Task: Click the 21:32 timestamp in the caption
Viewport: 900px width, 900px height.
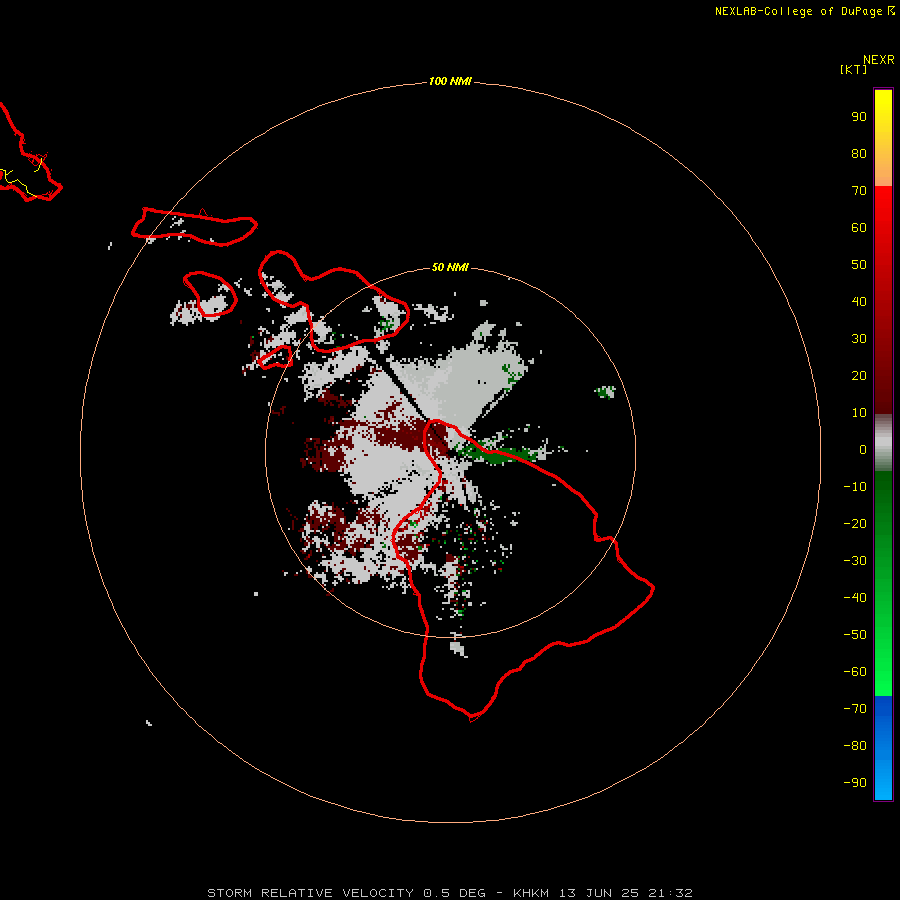Action: click(x=670, y=893)
